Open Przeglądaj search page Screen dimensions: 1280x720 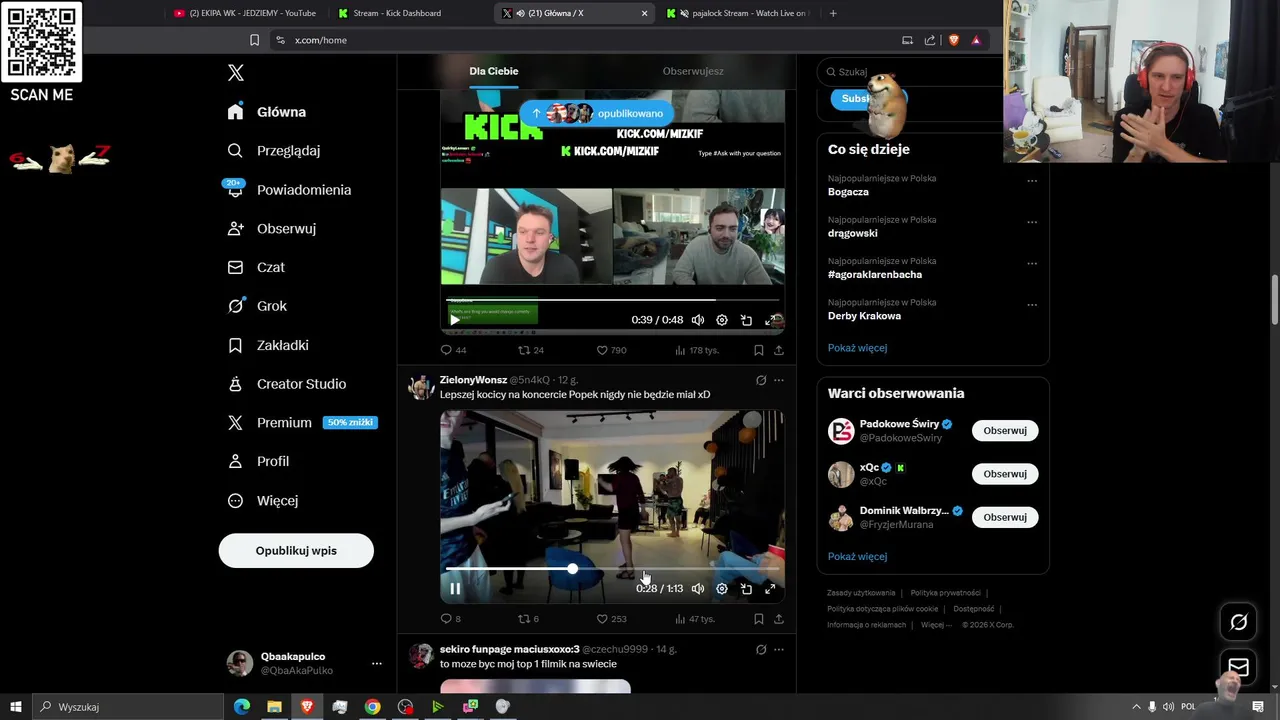click(273, 151)
